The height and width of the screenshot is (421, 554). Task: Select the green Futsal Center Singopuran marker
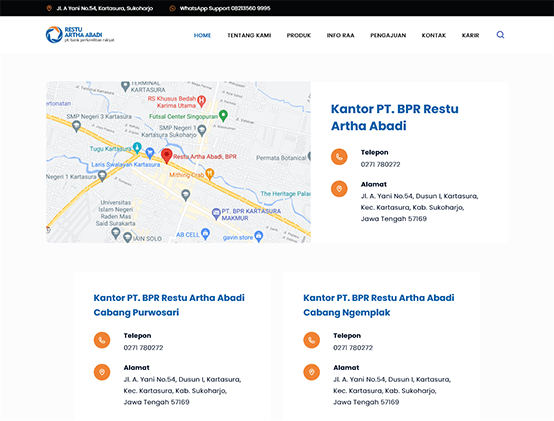[223, 115]
